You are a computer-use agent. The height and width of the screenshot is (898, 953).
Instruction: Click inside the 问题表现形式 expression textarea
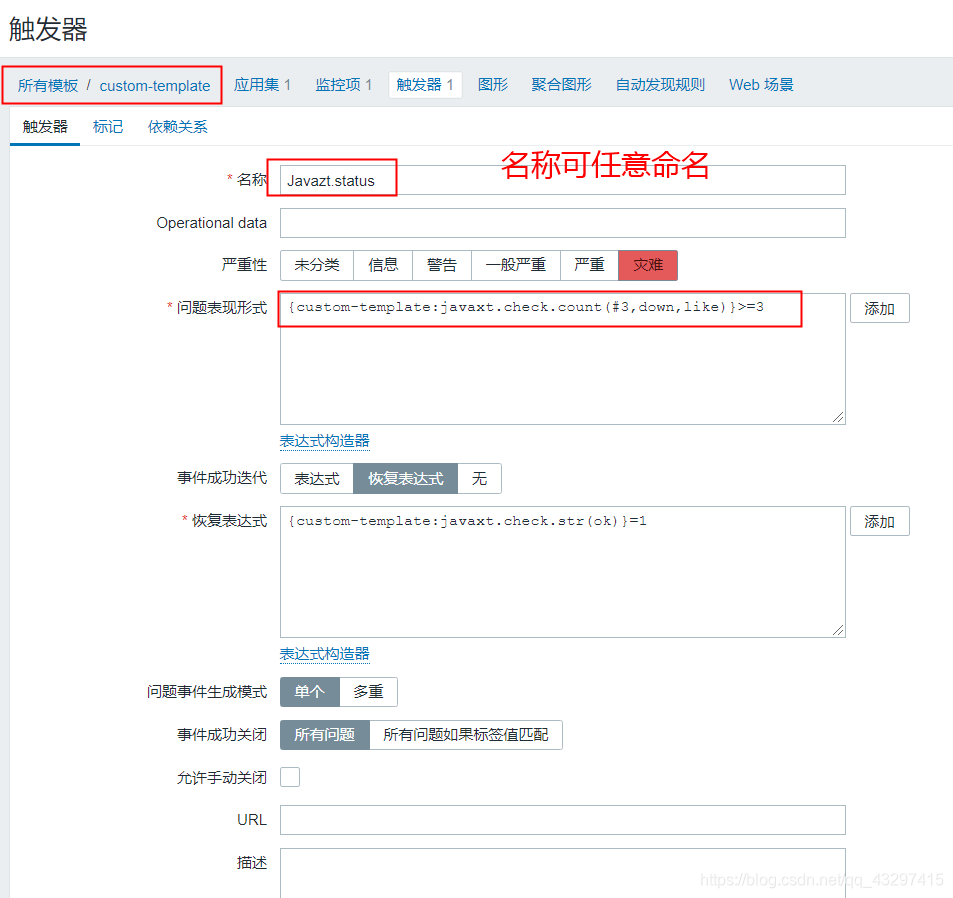[563, 359]
